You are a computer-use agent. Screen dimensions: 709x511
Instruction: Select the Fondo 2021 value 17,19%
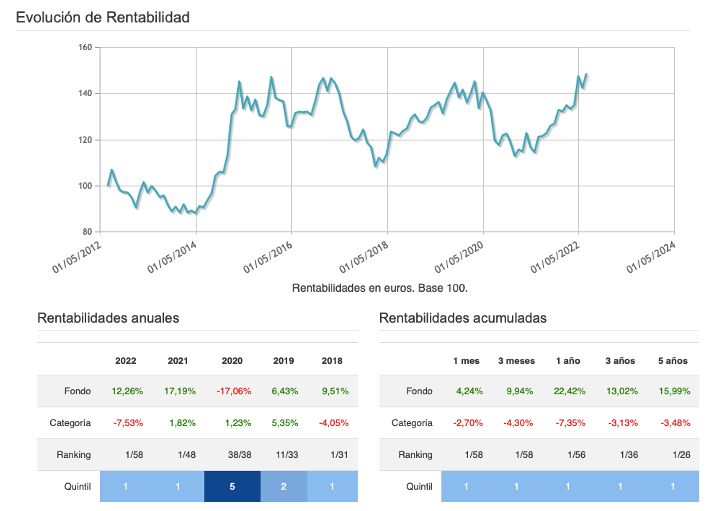[x=179, y=391]
